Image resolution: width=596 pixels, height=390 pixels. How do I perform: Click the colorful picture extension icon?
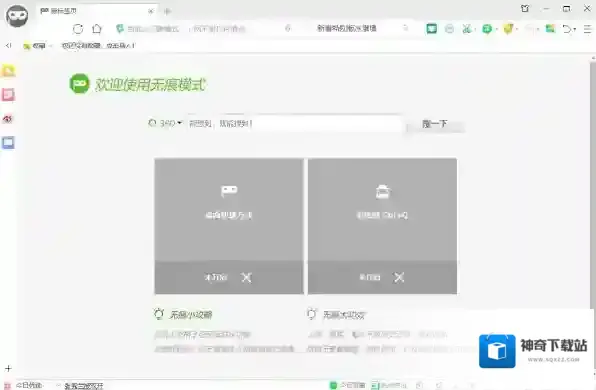(550, 29)
